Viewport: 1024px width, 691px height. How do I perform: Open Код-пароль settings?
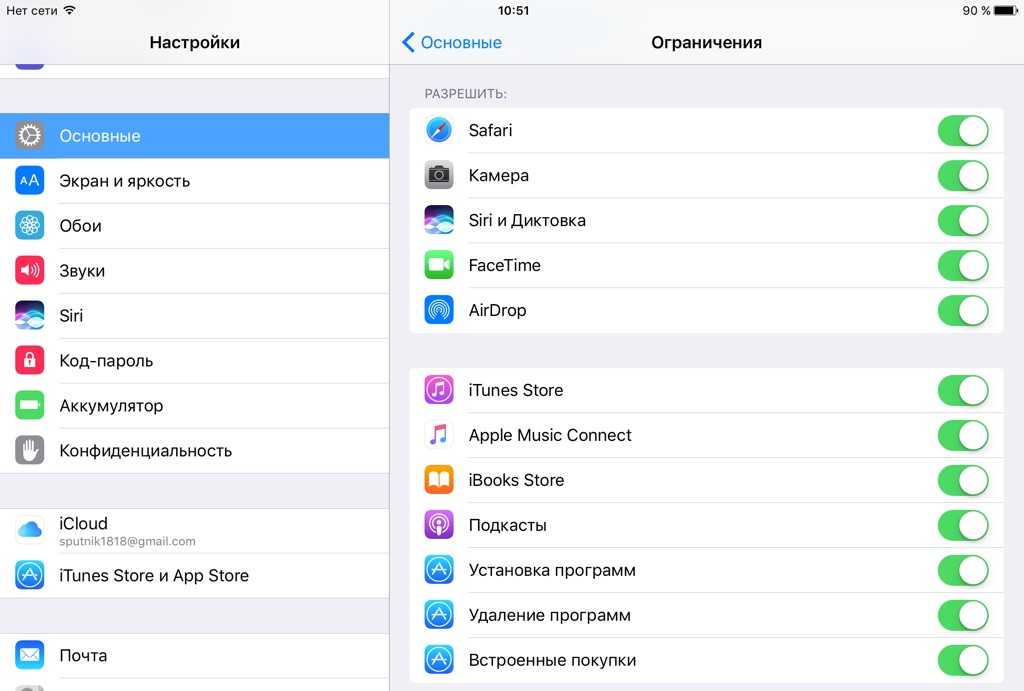tap(195, 361)
